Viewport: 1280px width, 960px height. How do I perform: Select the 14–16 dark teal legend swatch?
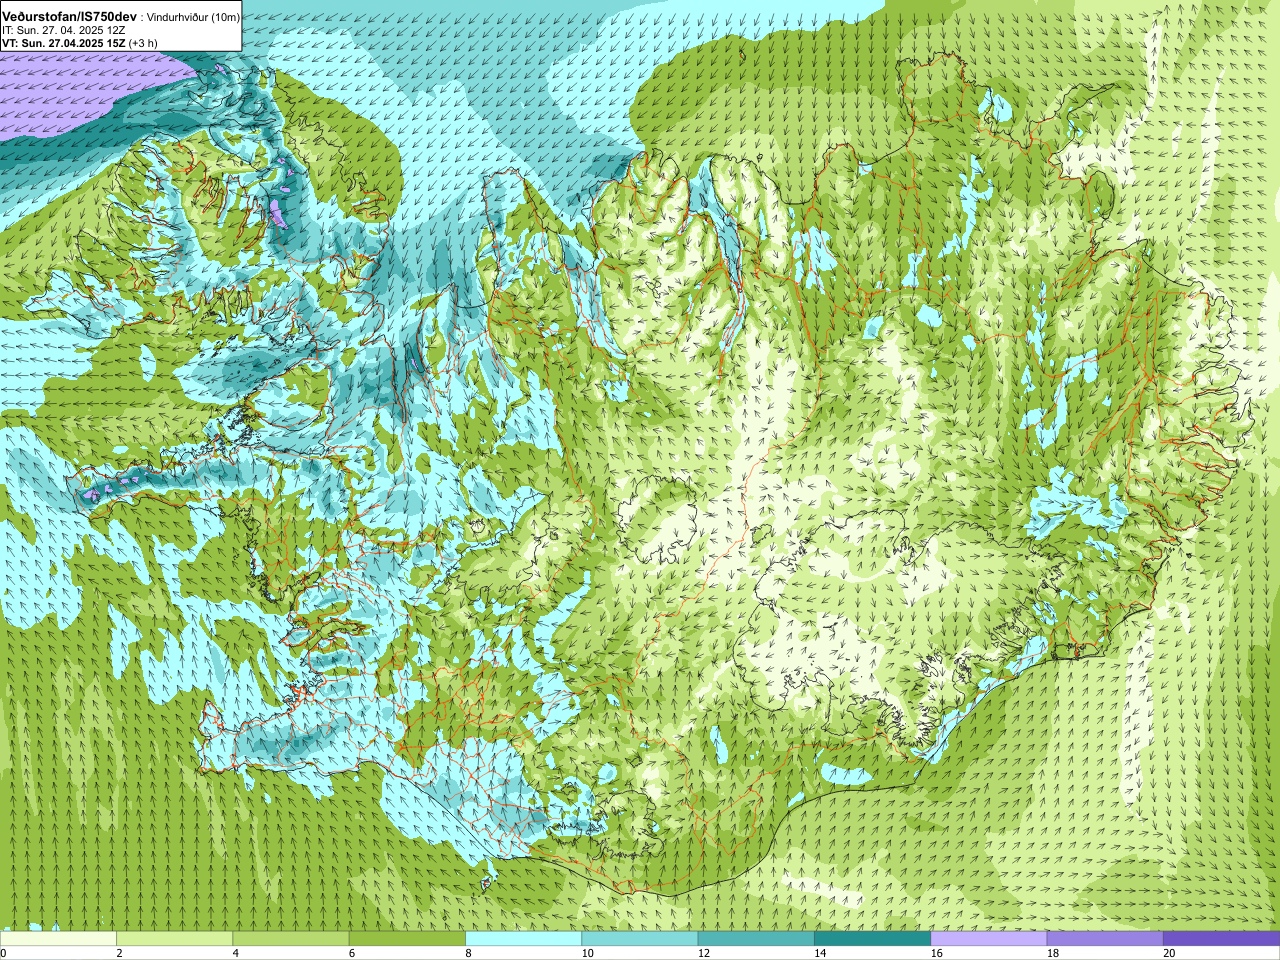point(872,939)
